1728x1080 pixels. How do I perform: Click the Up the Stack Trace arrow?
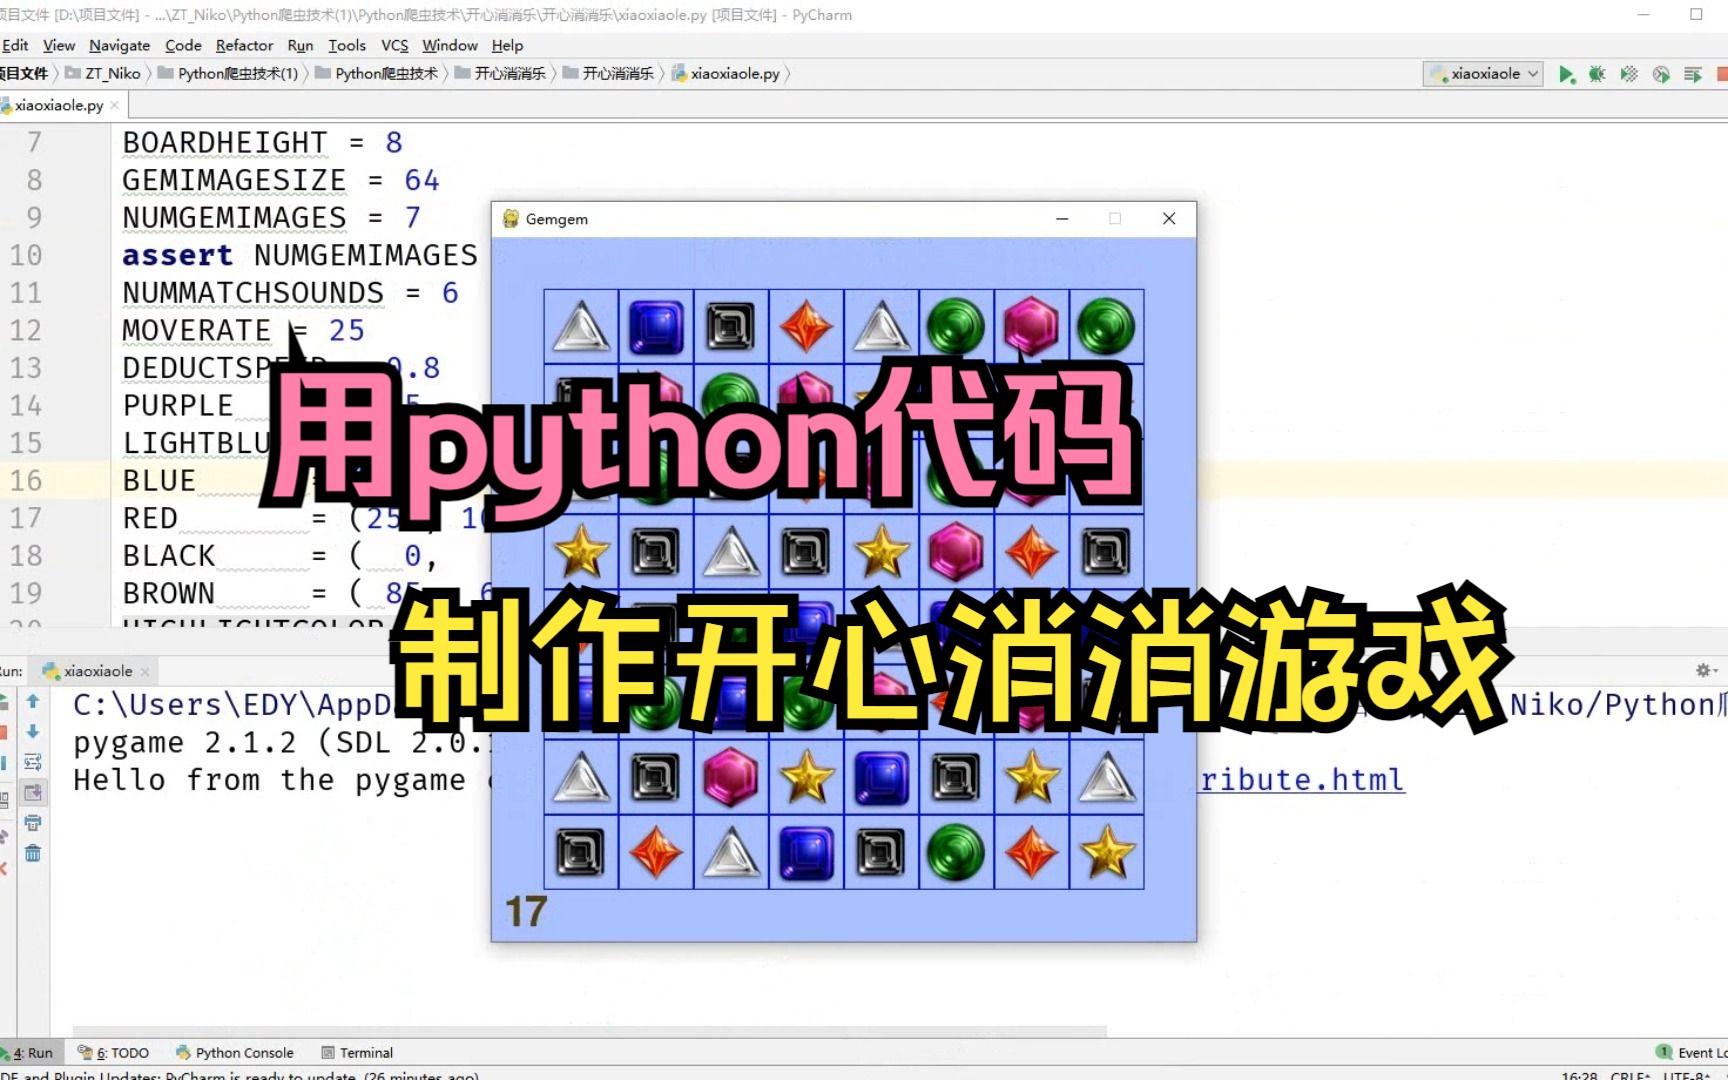click(x=33, y=701)
